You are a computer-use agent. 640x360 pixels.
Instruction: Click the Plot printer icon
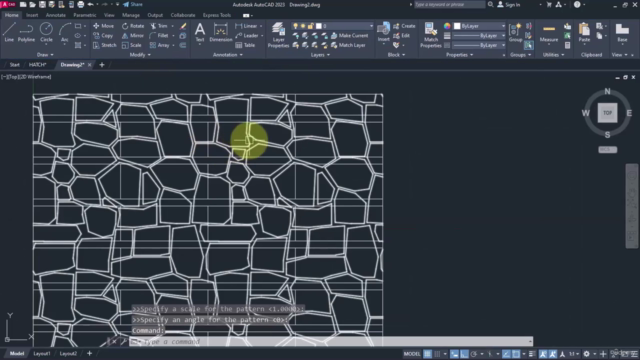tap(80, 4)
